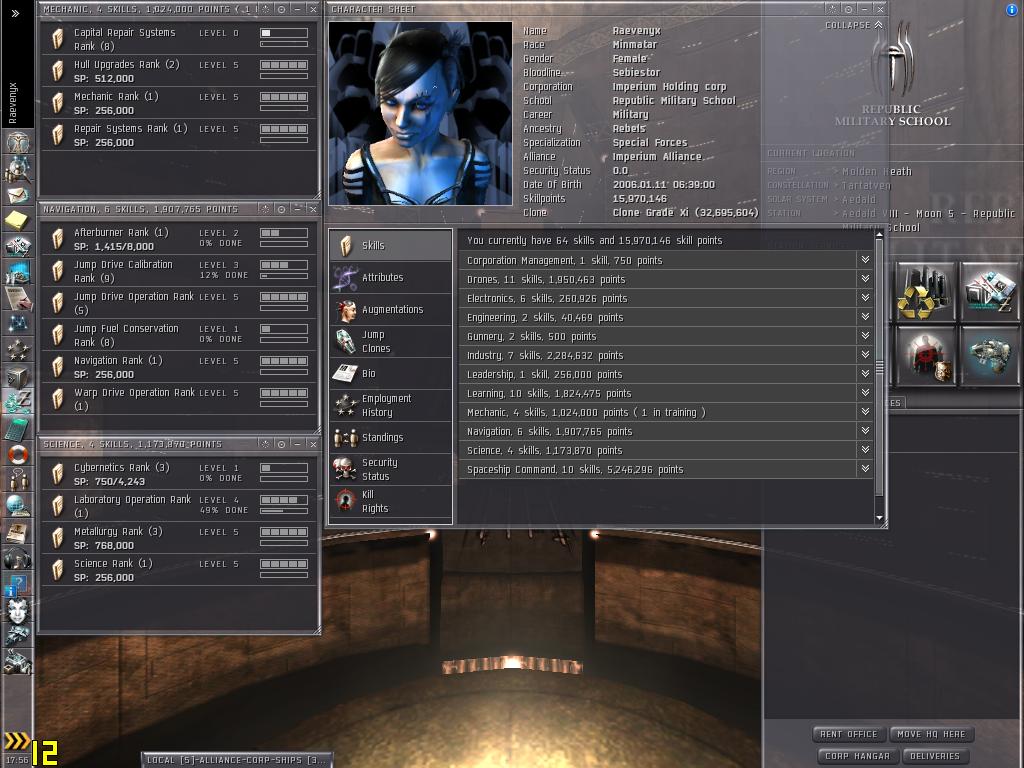Open the Deliveries button

click(935, 756)
